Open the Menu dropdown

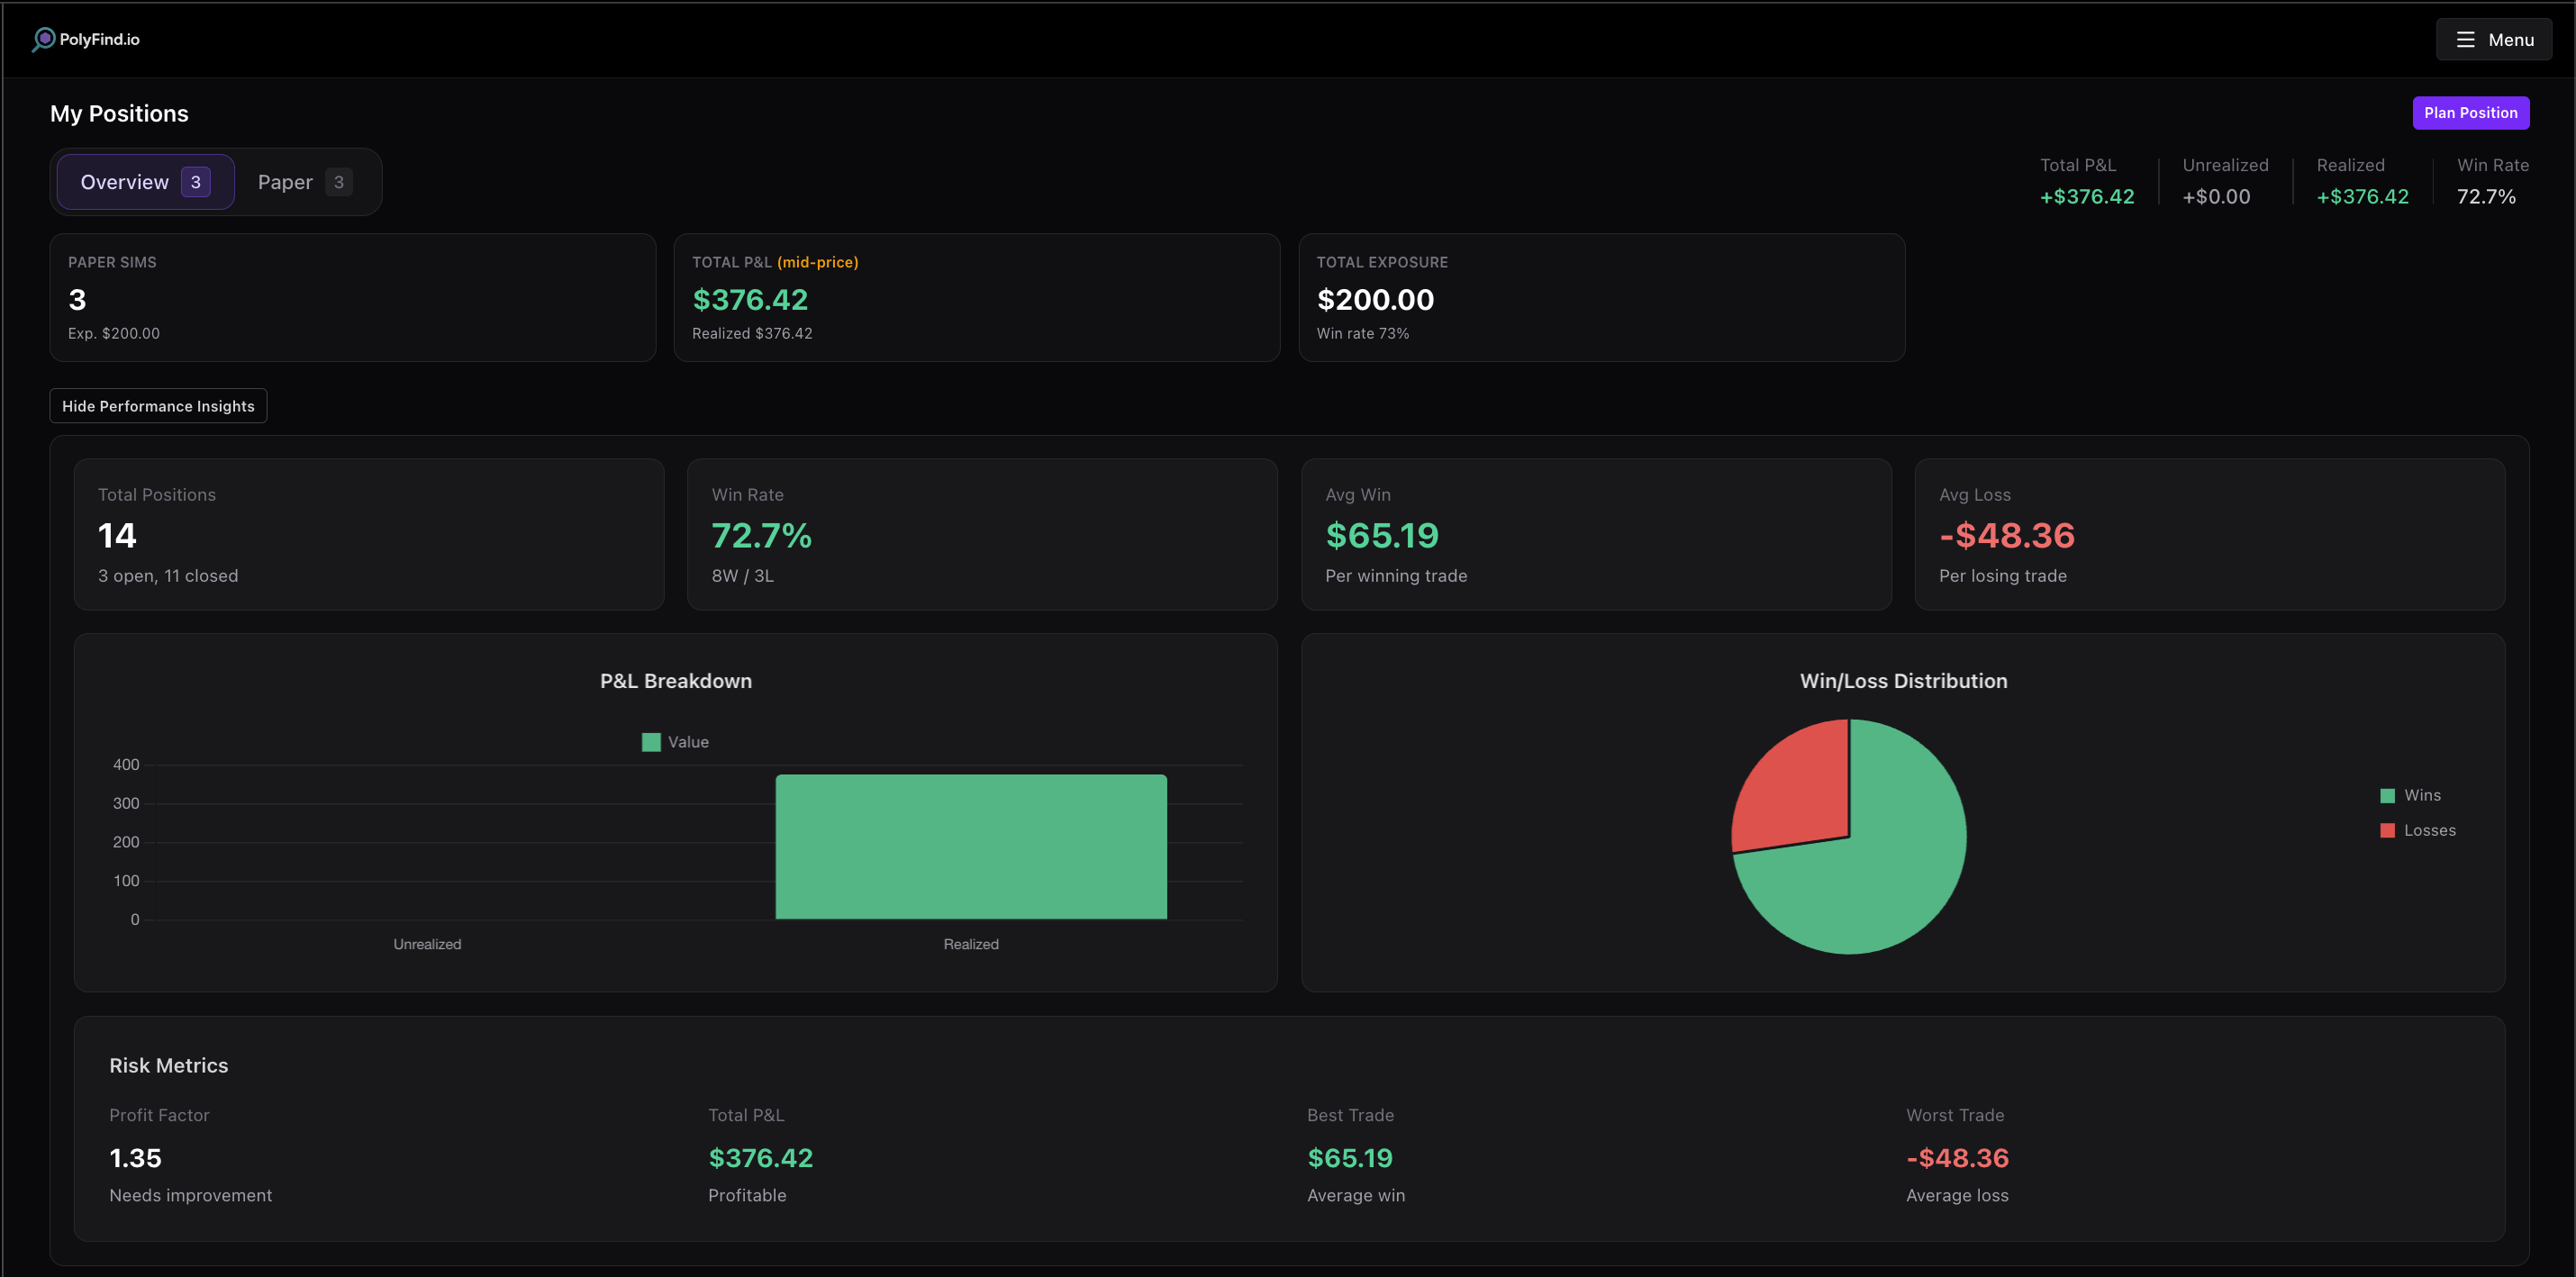coord(2494,39)
